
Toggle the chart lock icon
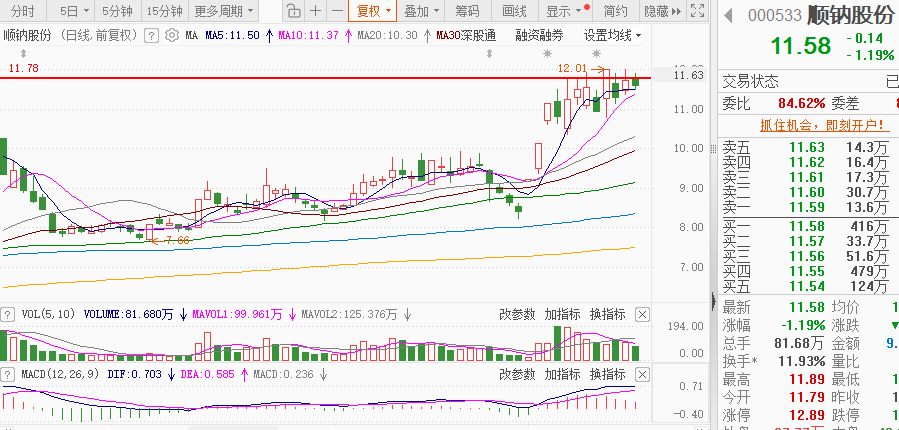point(293,11)
